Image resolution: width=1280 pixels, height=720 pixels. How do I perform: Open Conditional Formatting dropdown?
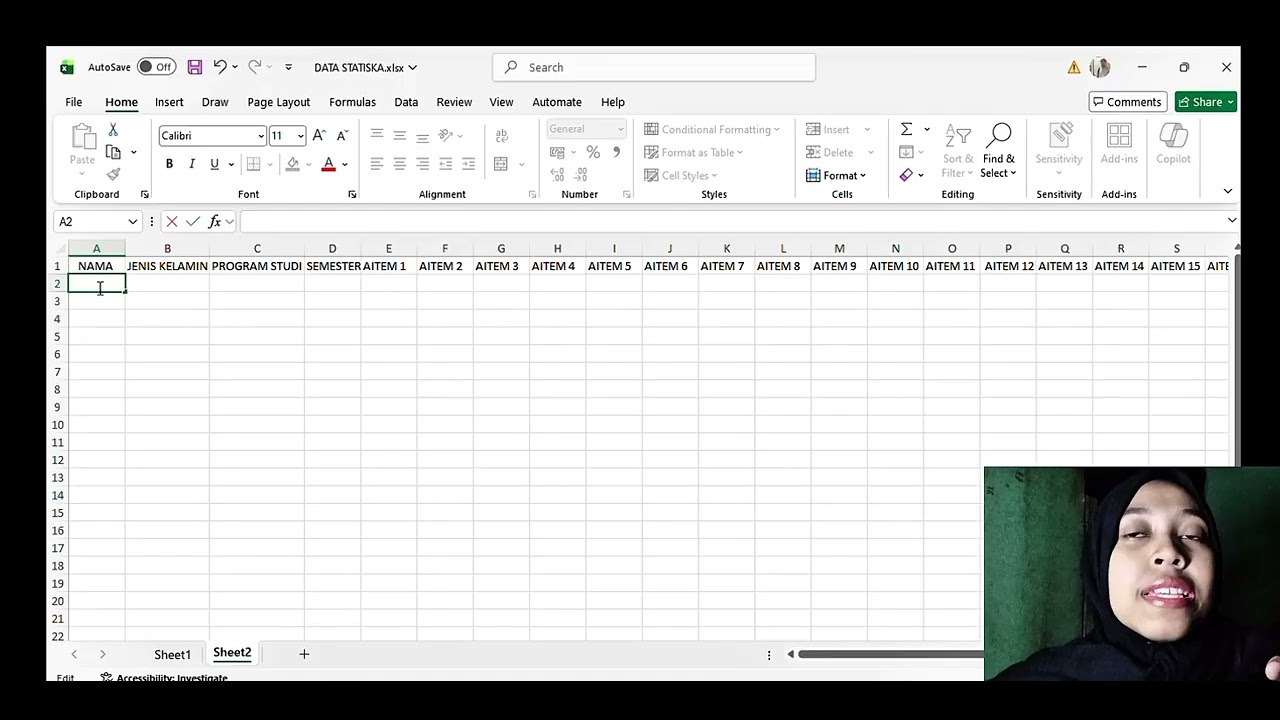[x=712, y=129]
